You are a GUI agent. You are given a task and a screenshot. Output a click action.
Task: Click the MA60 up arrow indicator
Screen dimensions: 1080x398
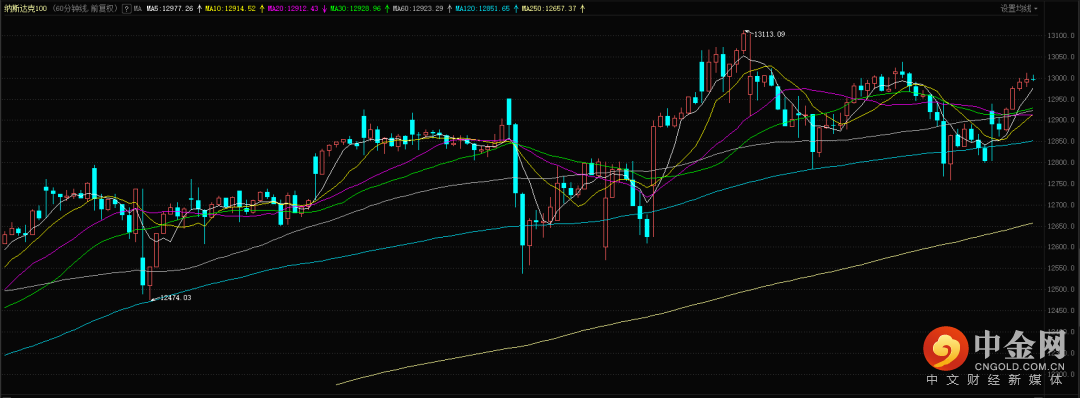coord(449,9)
